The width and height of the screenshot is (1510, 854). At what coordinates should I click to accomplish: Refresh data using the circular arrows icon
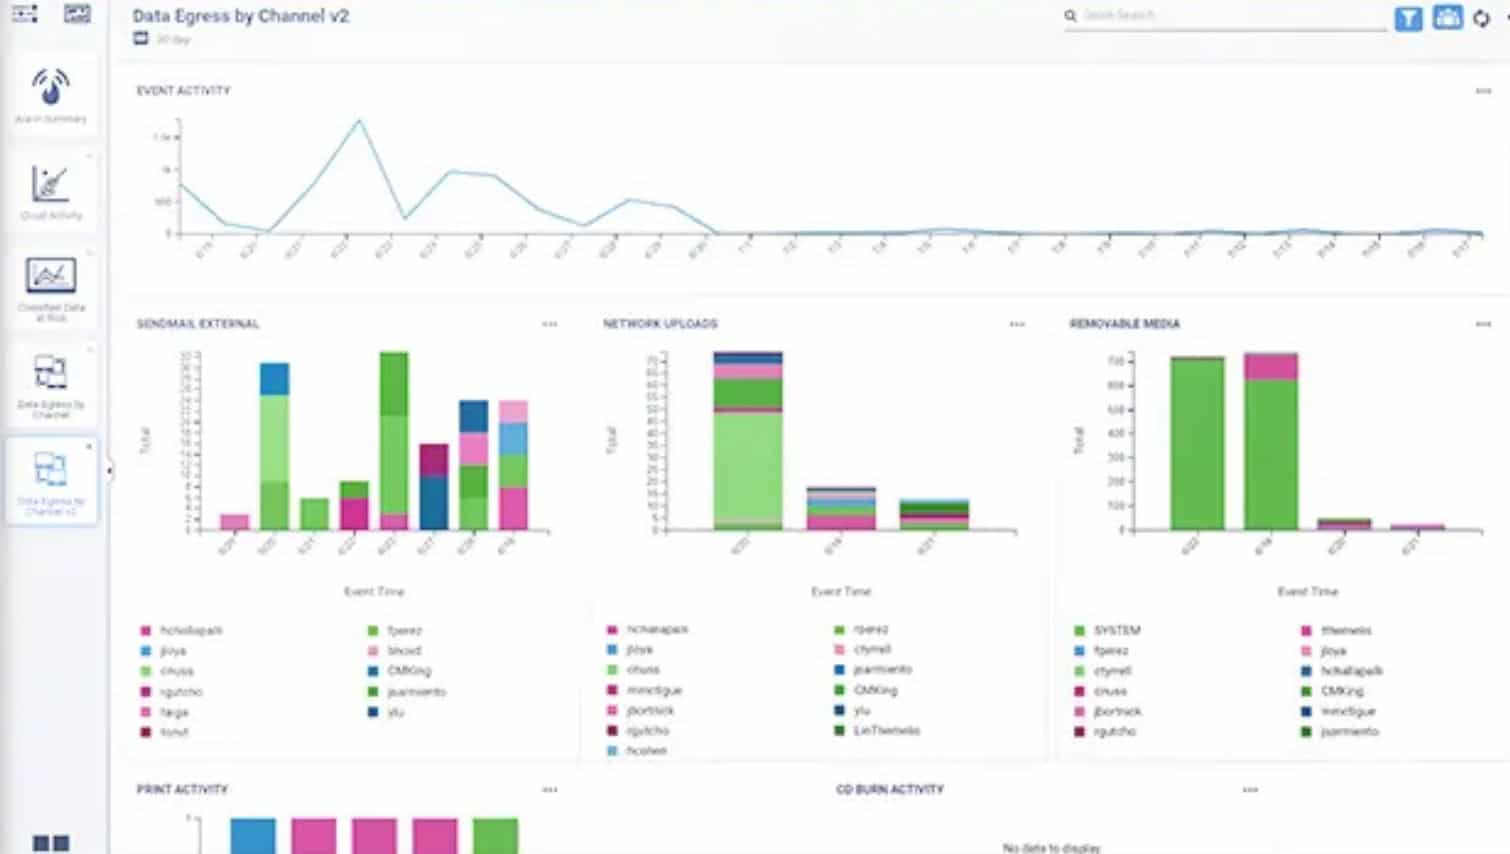coord(1482,18)
